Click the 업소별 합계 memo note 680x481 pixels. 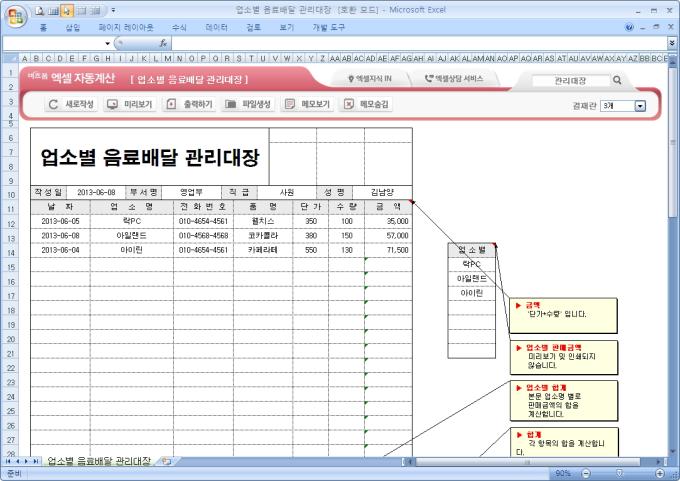[x=563, y=401]
